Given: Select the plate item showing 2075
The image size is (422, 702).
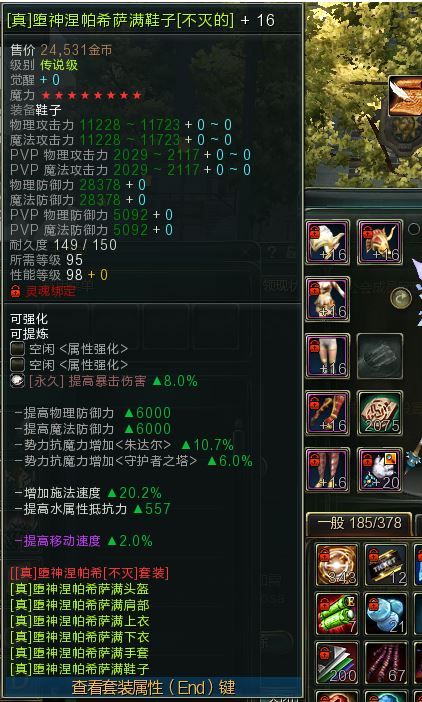Looking at the screenshot, I should pos(379,413).
